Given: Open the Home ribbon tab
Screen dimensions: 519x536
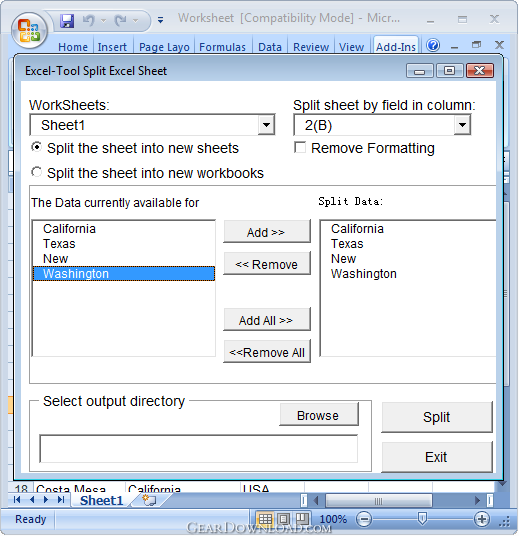Looking at the screenshot, I should click(x=73, y=47).
